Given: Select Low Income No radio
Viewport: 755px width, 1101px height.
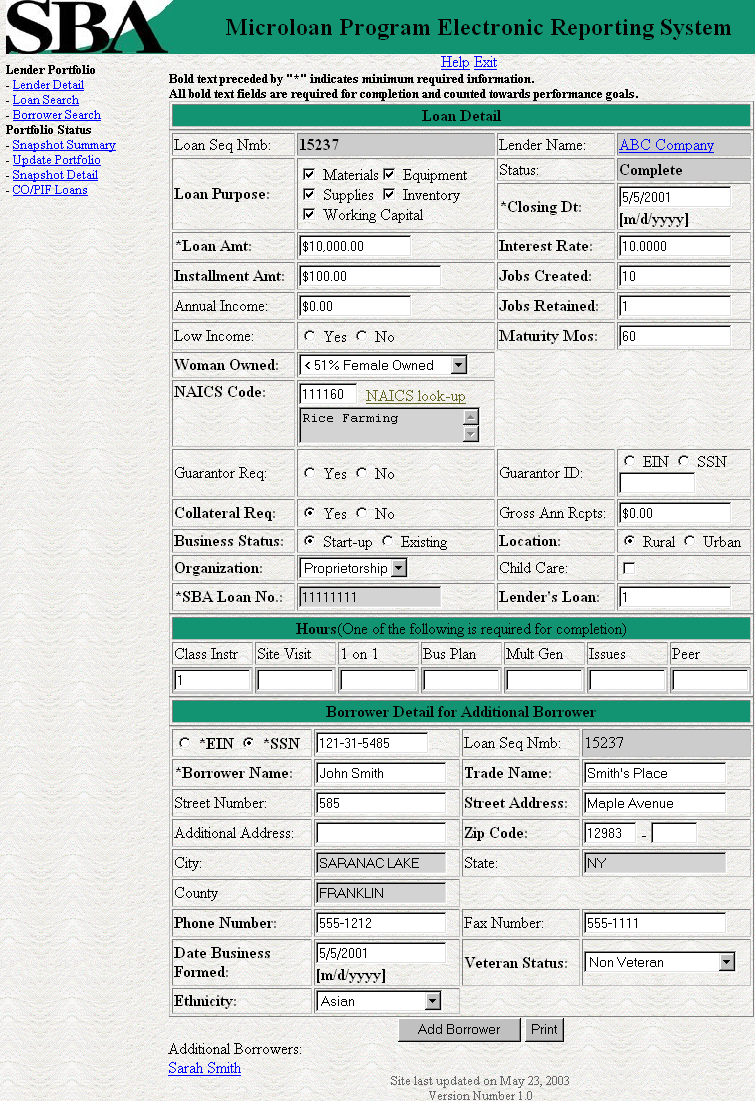Looking at the screenshot, I should (x=361, y=336).
